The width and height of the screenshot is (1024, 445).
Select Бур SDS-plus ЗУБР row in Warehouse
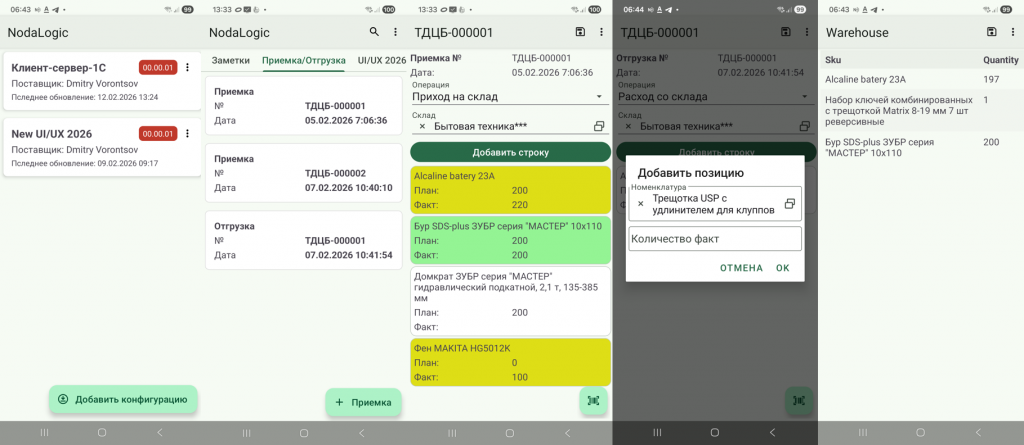coord(921,147)
